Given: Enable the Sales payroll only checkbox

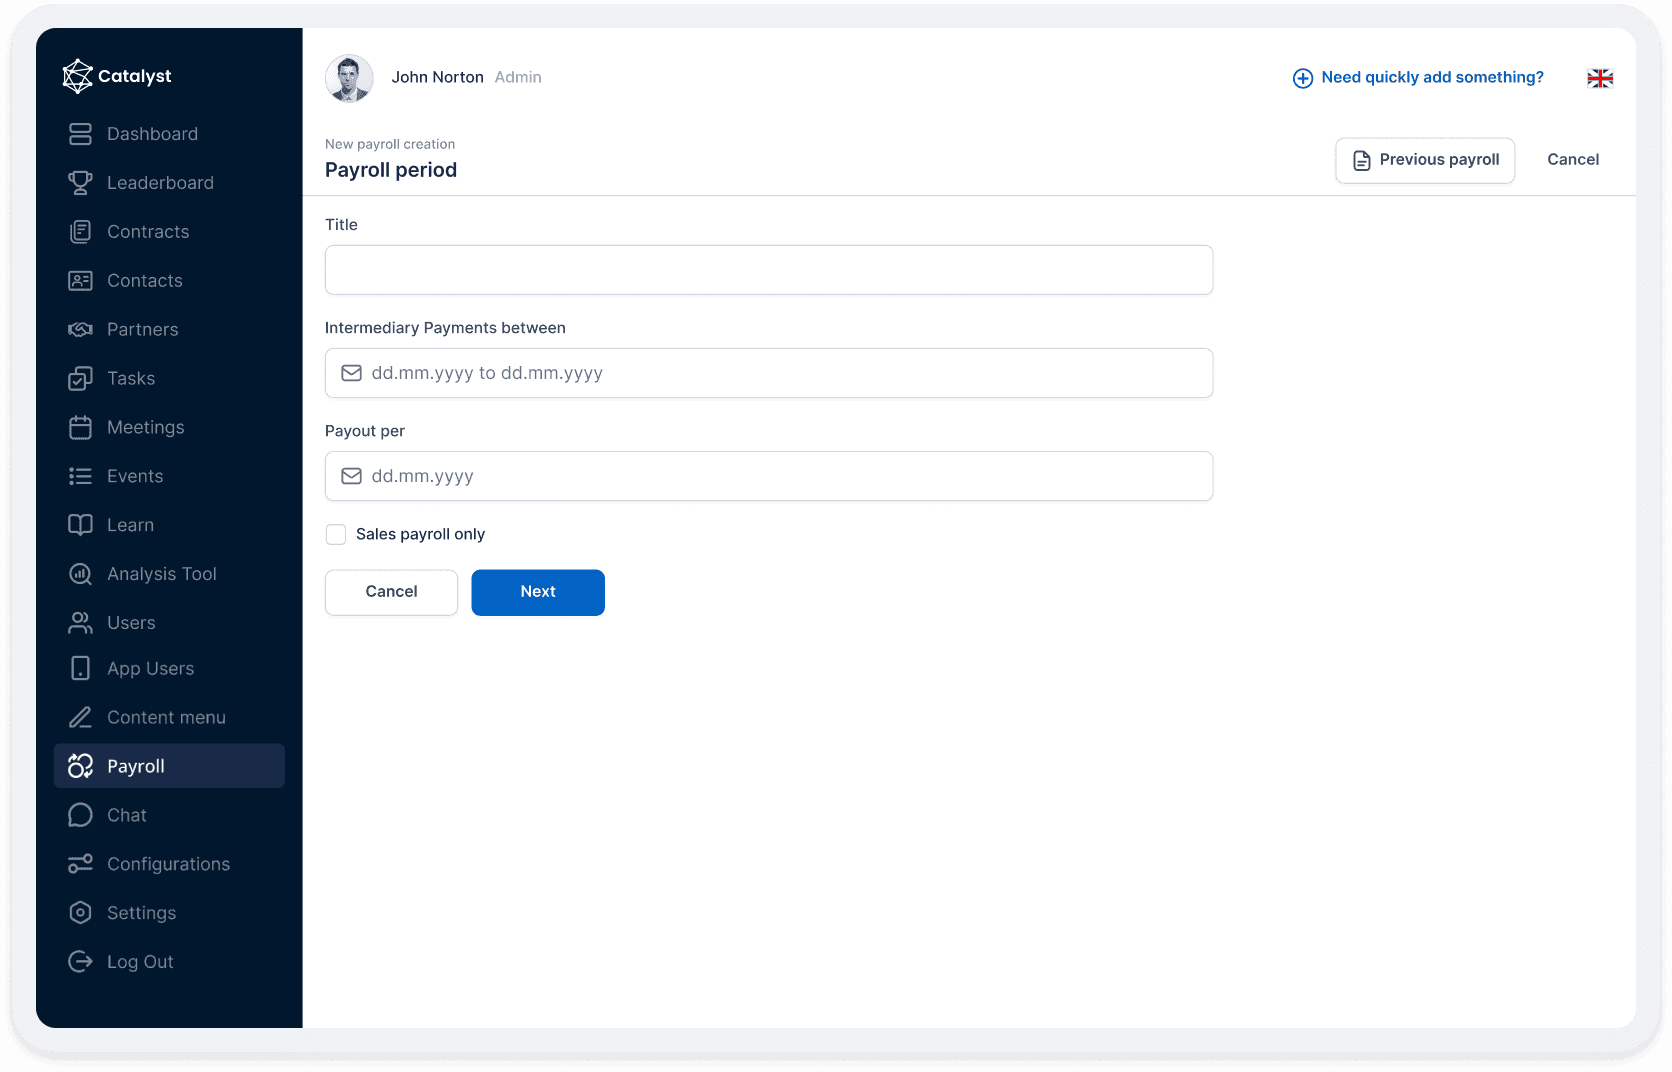Looking at the screenshot, I should pos(336,535).
